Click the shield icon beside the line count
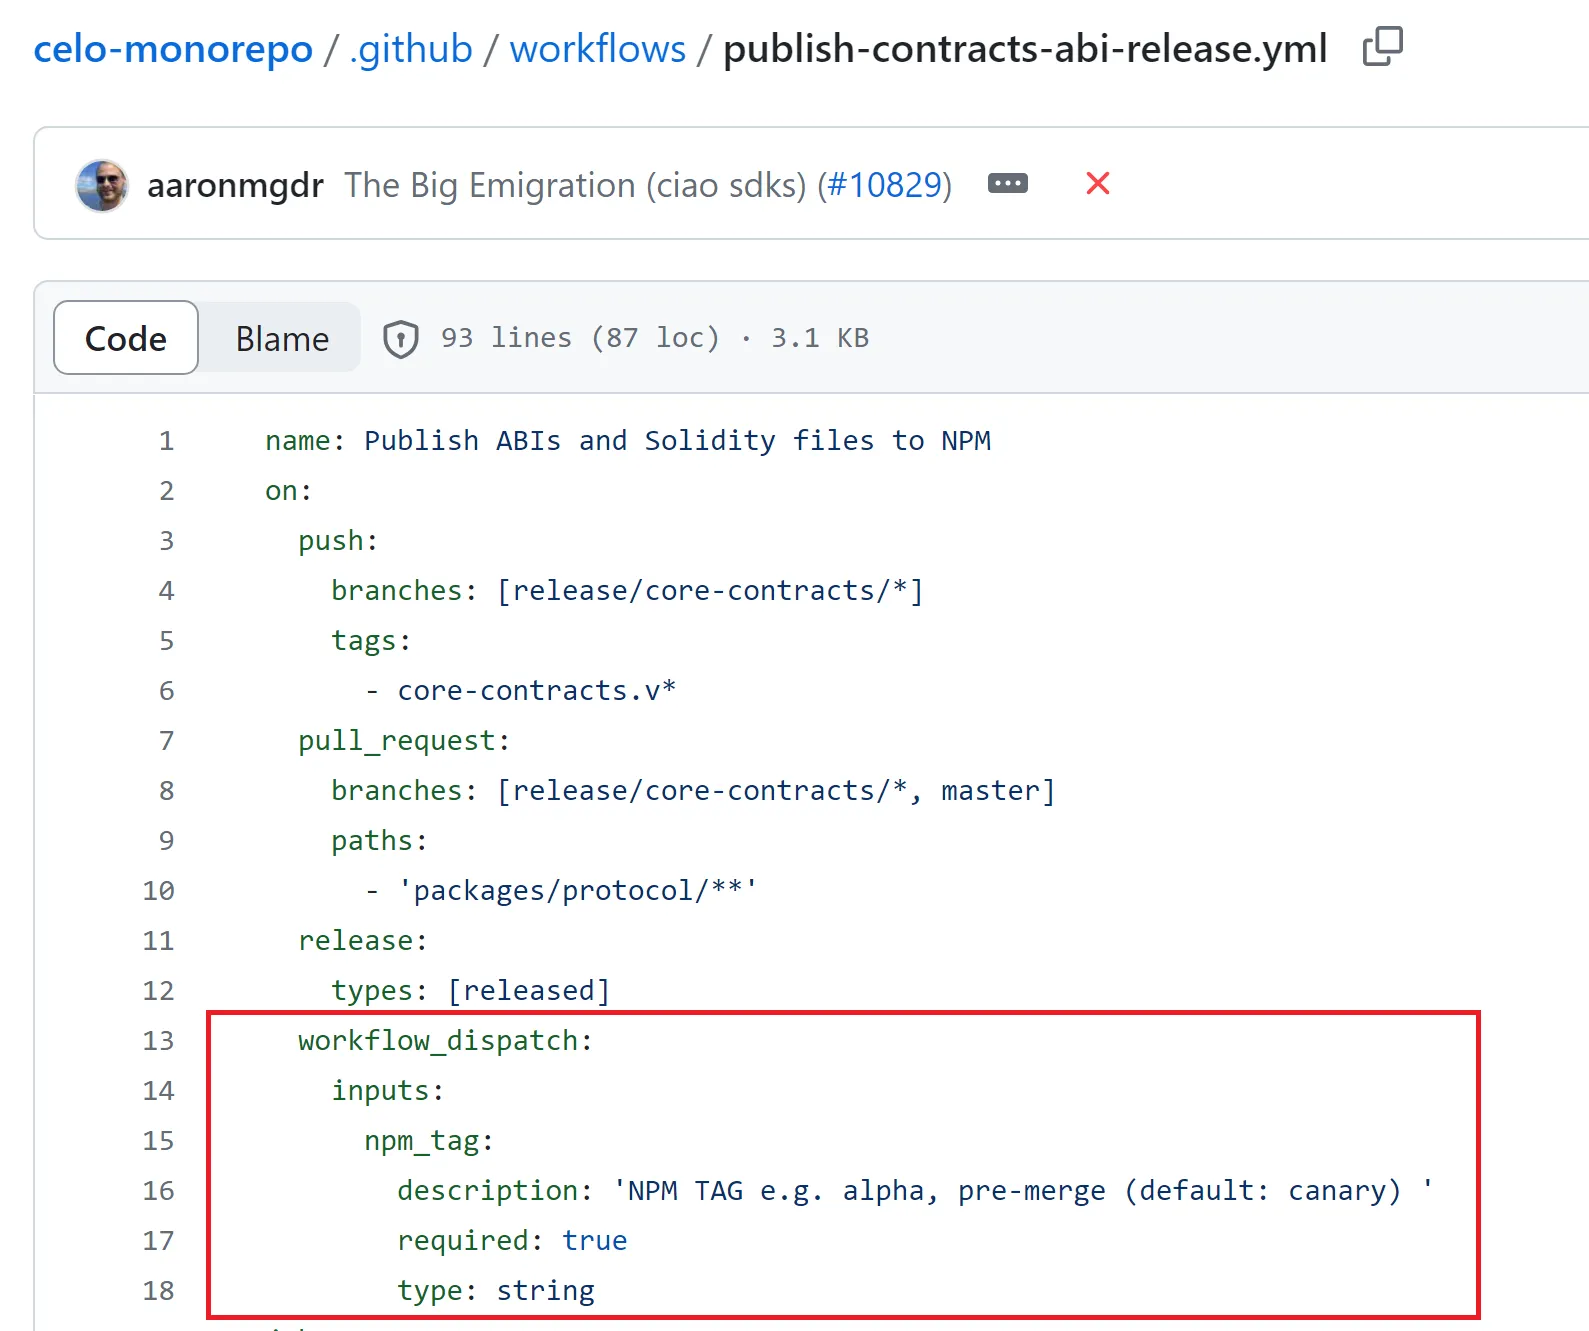Viewport: 1589px width, 1331px height. pyautogui.click(x=400, y=339)
